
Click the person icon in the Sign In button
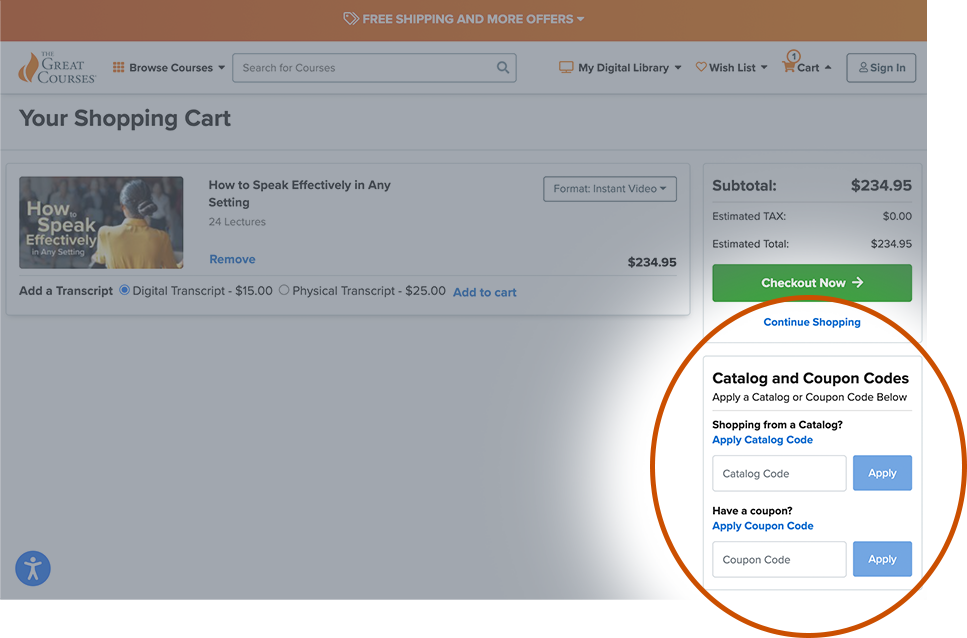[864, 67]
